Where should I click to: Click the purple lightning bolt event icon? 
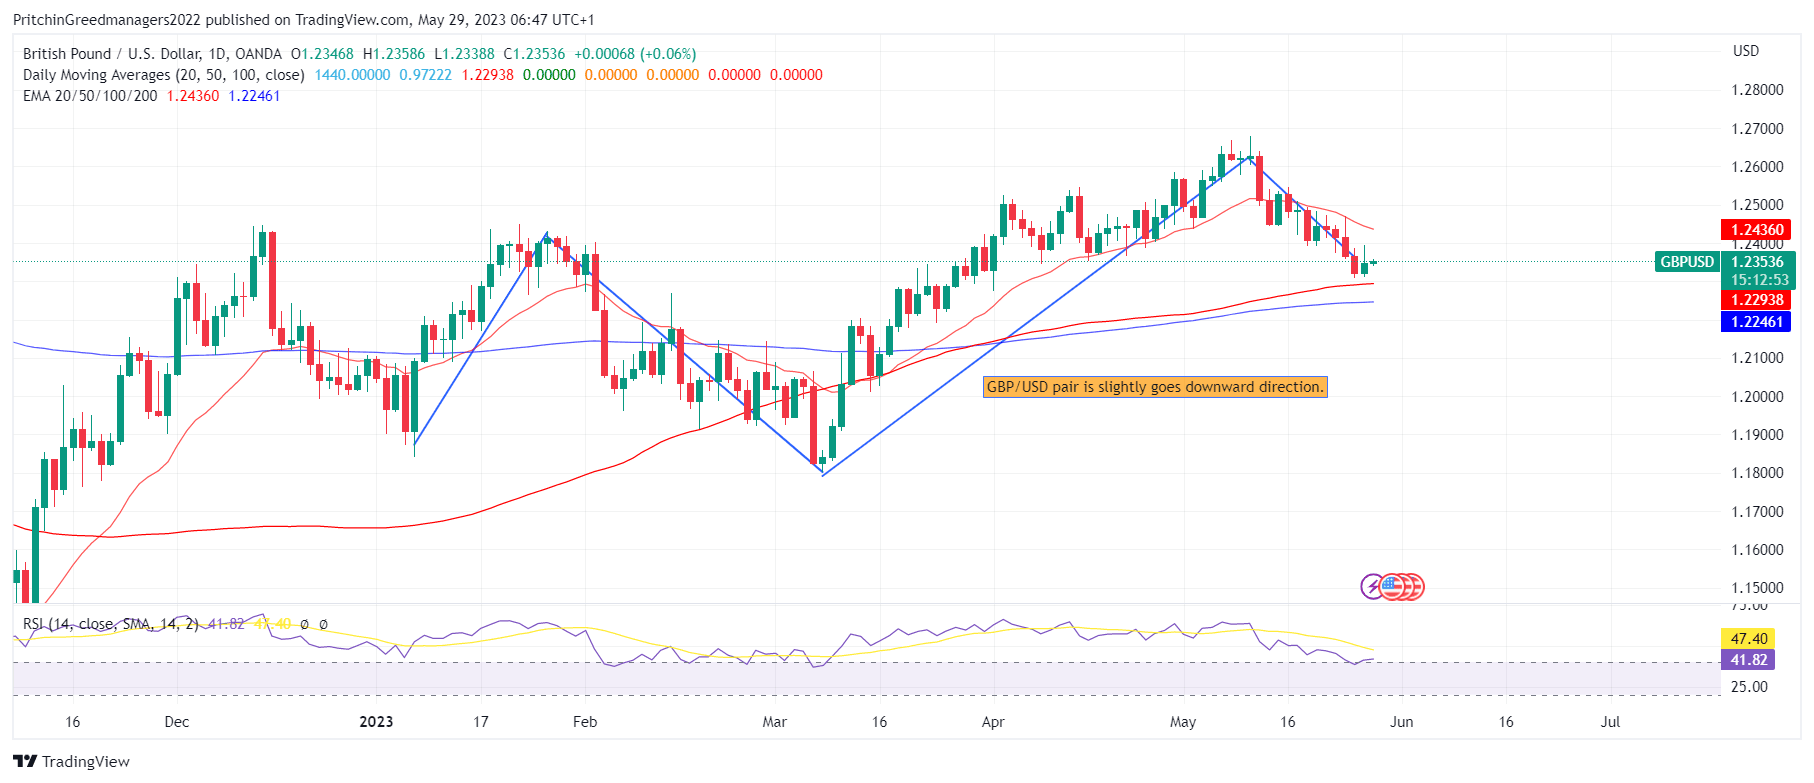(1373, 587)
